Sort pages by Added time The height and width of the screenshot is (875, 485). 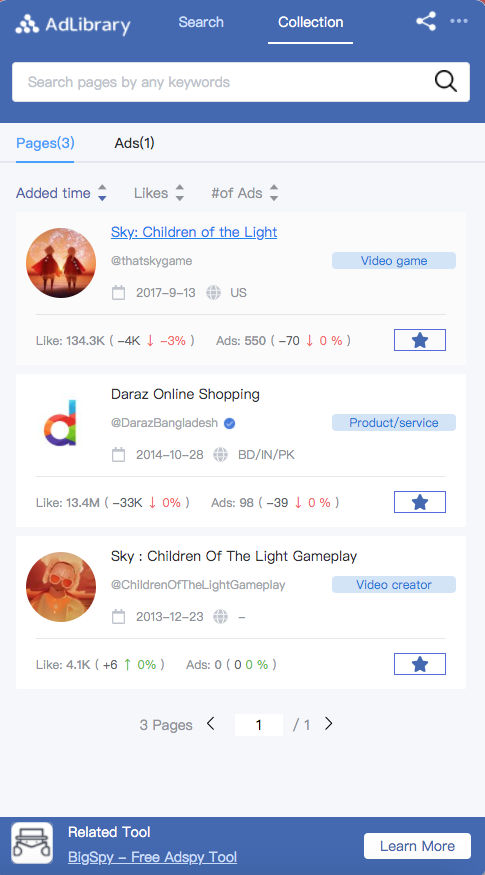pyautogui.click(x=61, y=193)
